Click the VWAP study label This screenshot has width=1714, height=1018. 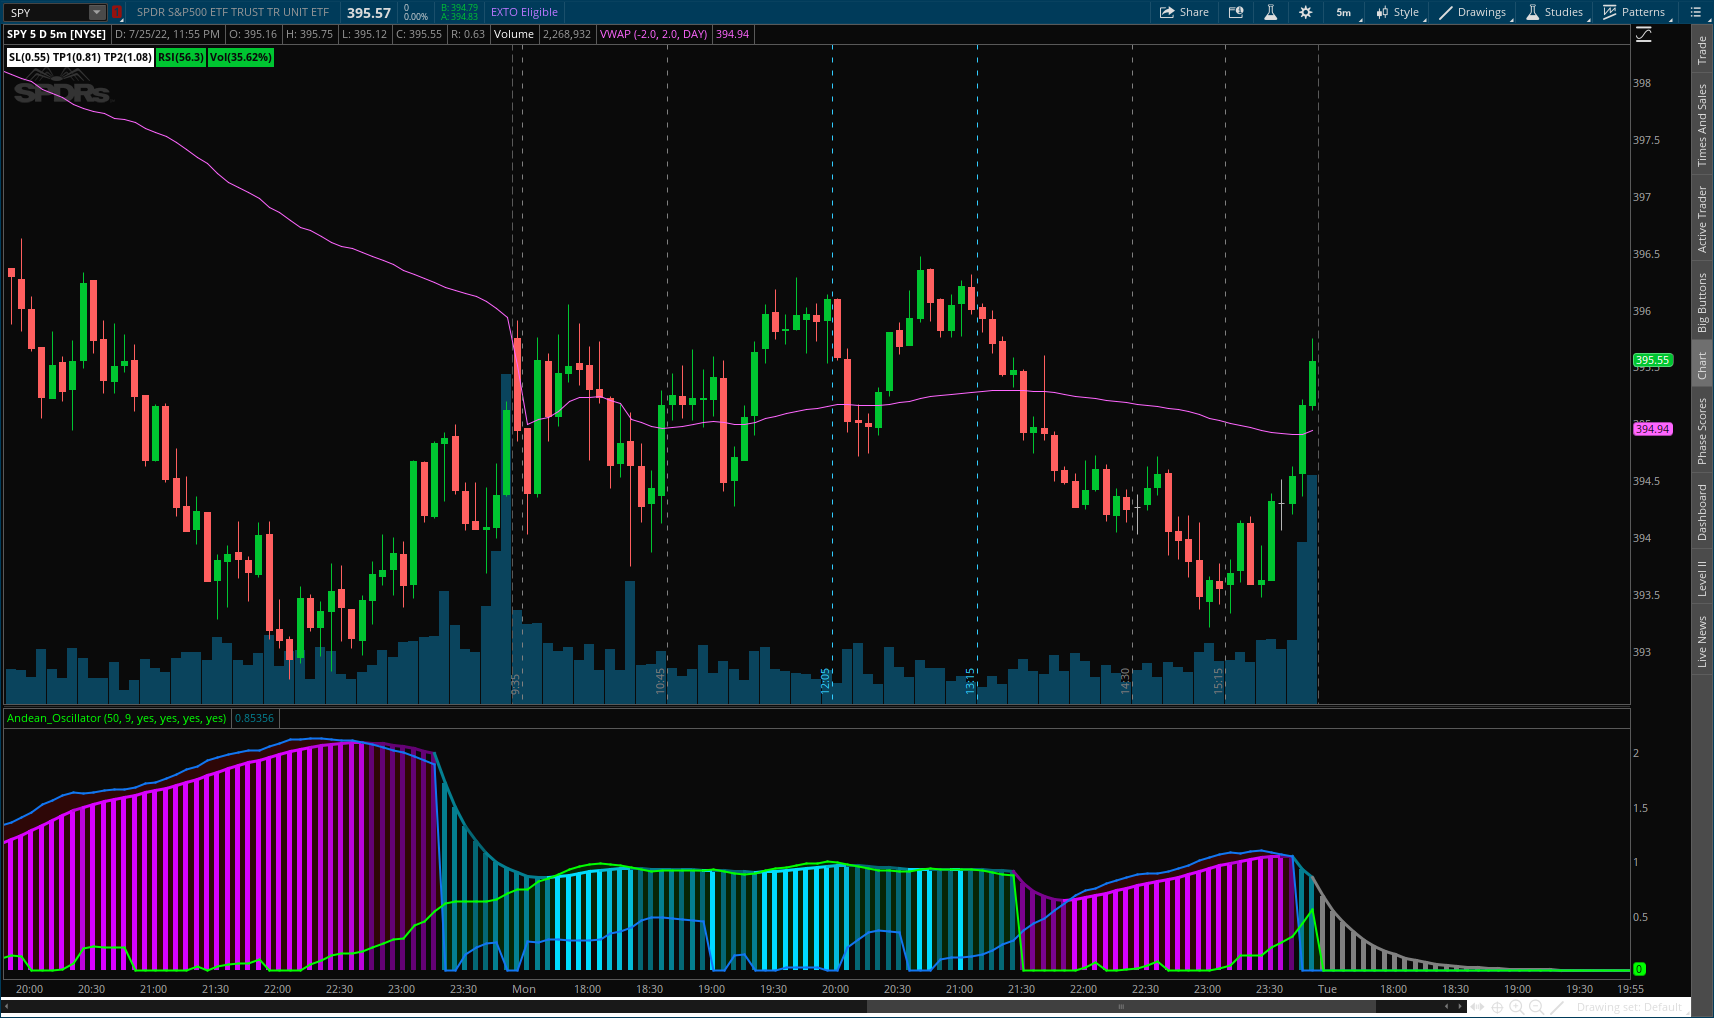pyautogui.click(x=653, y=34)
